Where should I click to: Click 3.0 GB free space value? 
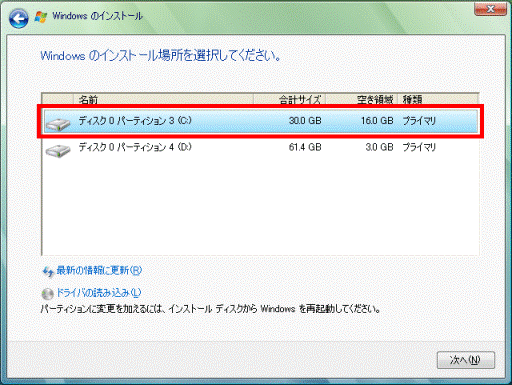[x=379, y=147]
